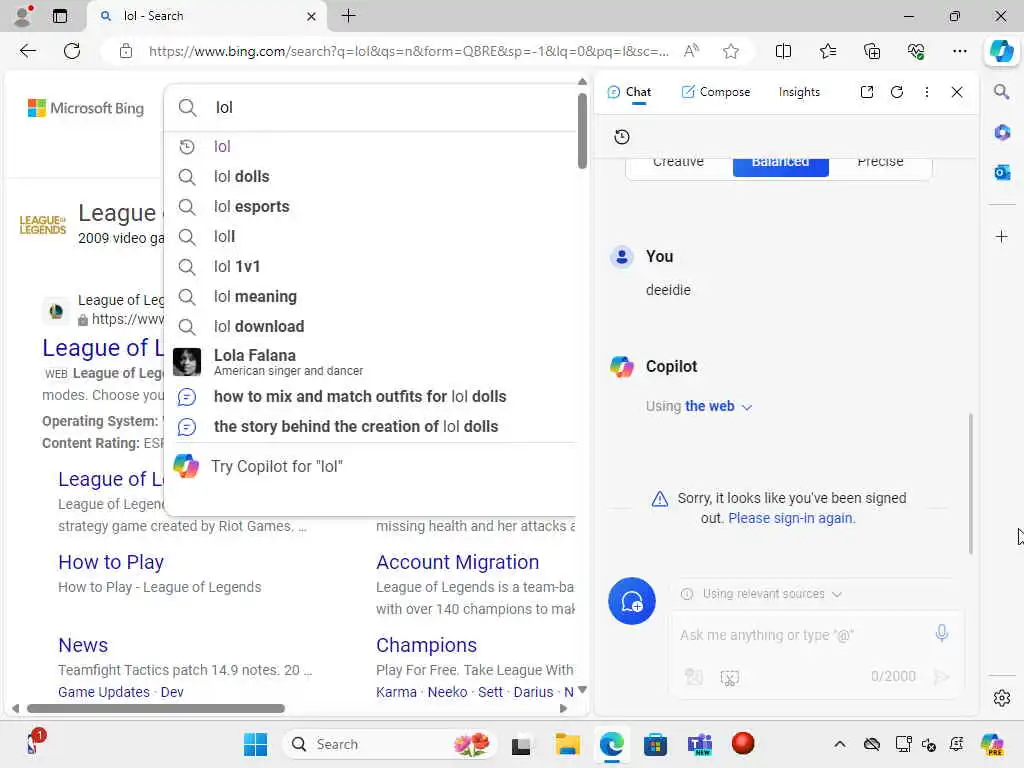This screenshot has width=1024, height=768.
Task: Expand Using the web dropdown
Action: pos(699,406)
